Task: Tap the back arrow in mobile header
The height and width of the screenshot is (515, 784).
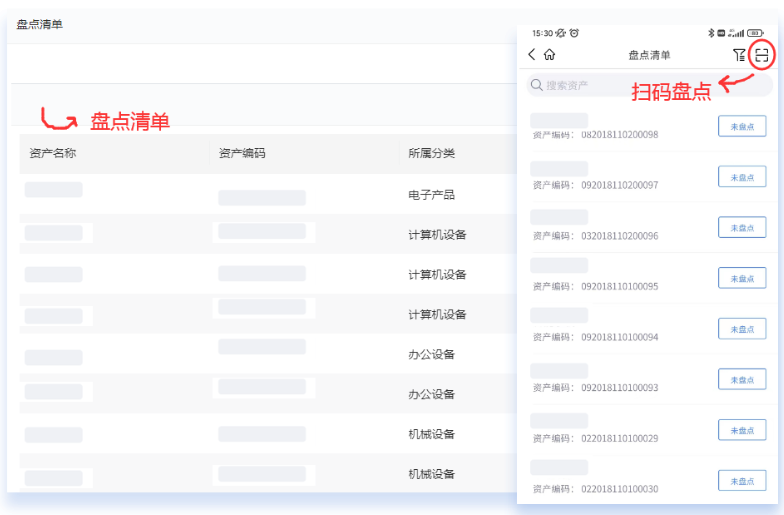Action: (x=532, y=55)
